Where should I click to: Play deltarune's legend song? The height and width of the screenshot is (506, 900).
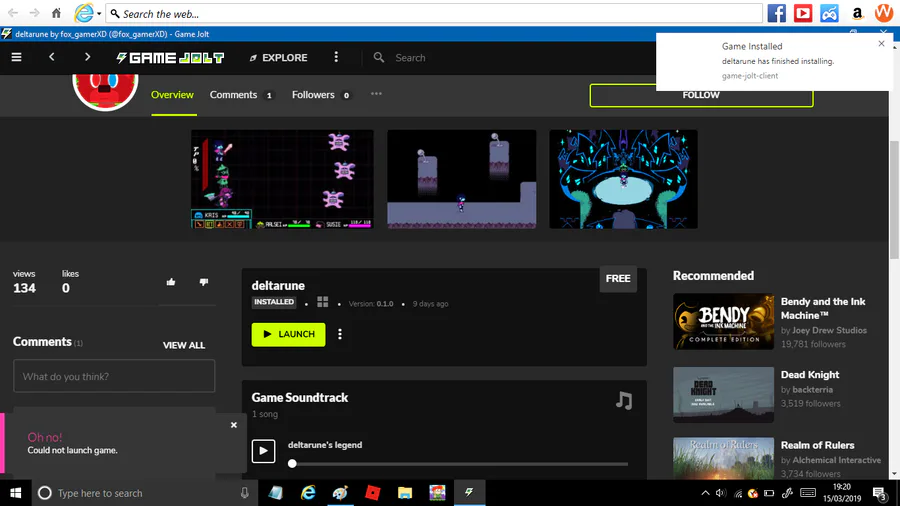tap(263, 451)
